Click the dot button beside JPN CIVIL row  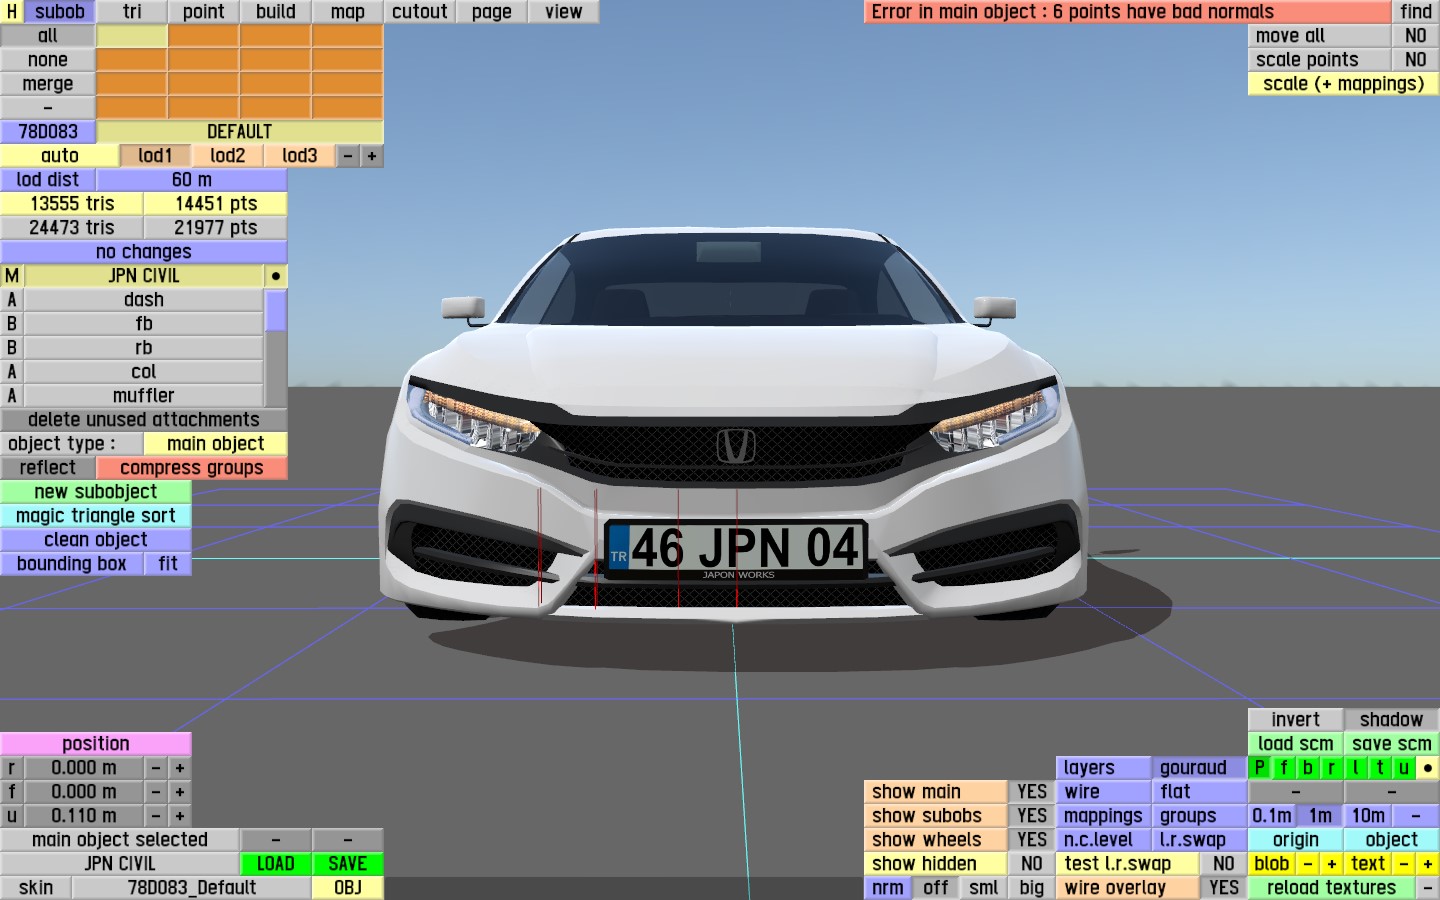[276, 276]
